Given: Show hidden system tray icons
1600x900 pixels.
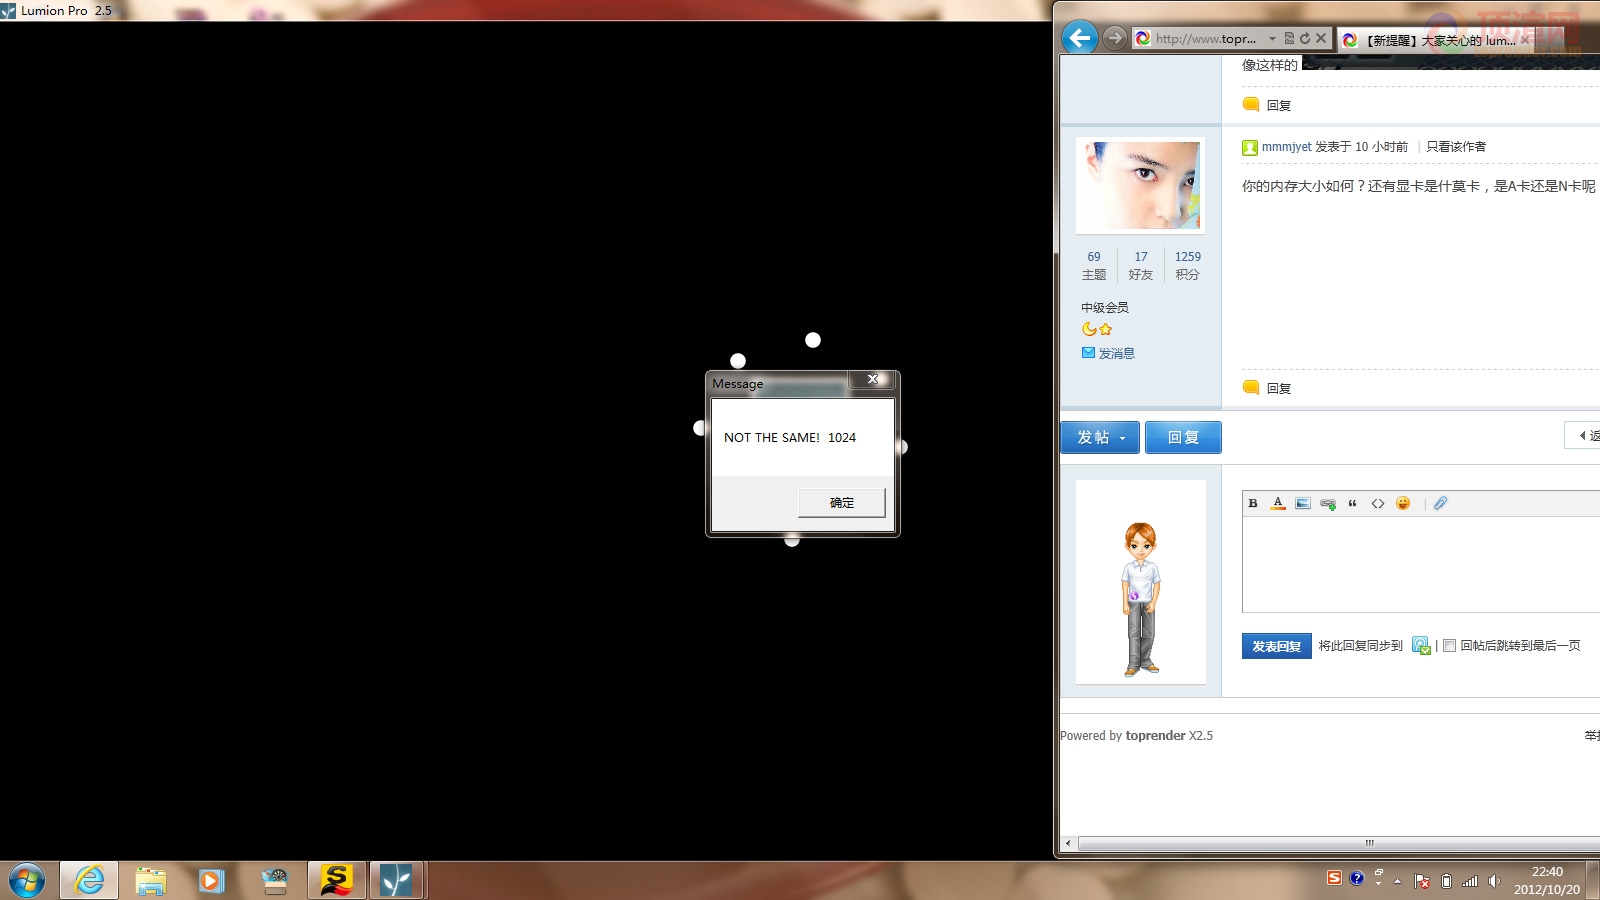Looking at the screenshot, I should [x=1398, y=881].
